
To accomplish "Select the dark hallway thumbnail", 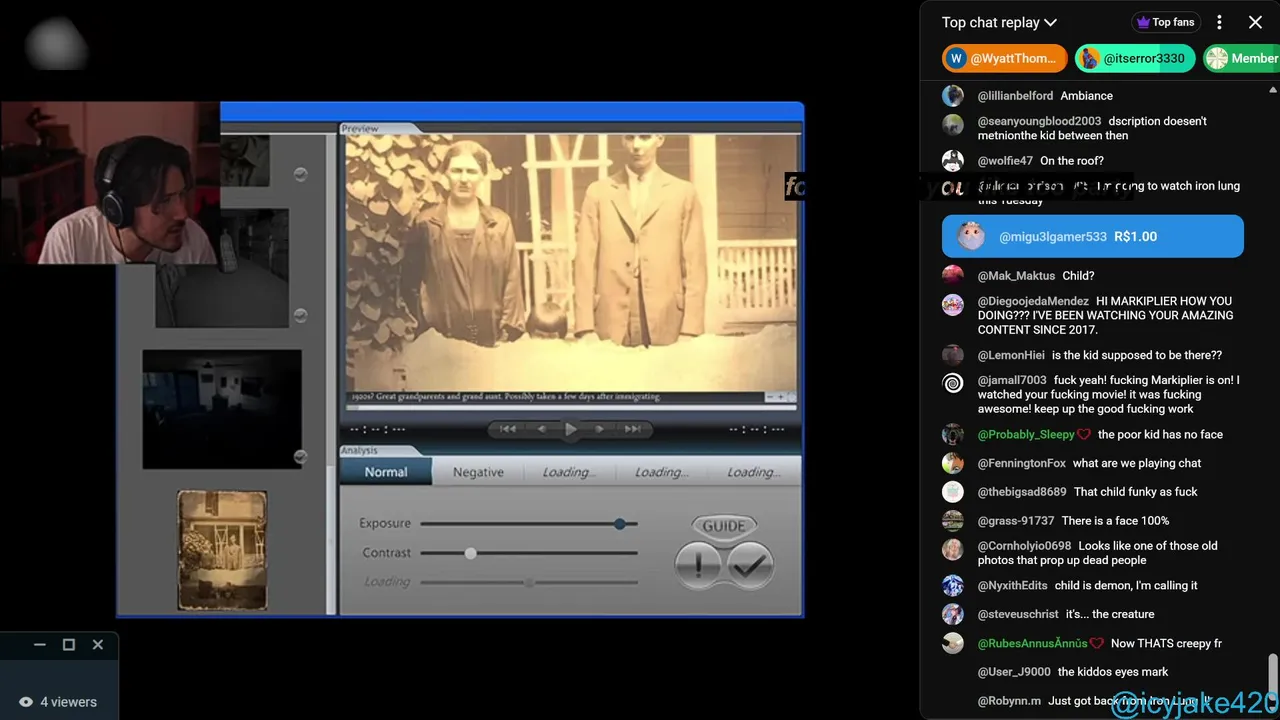I will 222,268.
